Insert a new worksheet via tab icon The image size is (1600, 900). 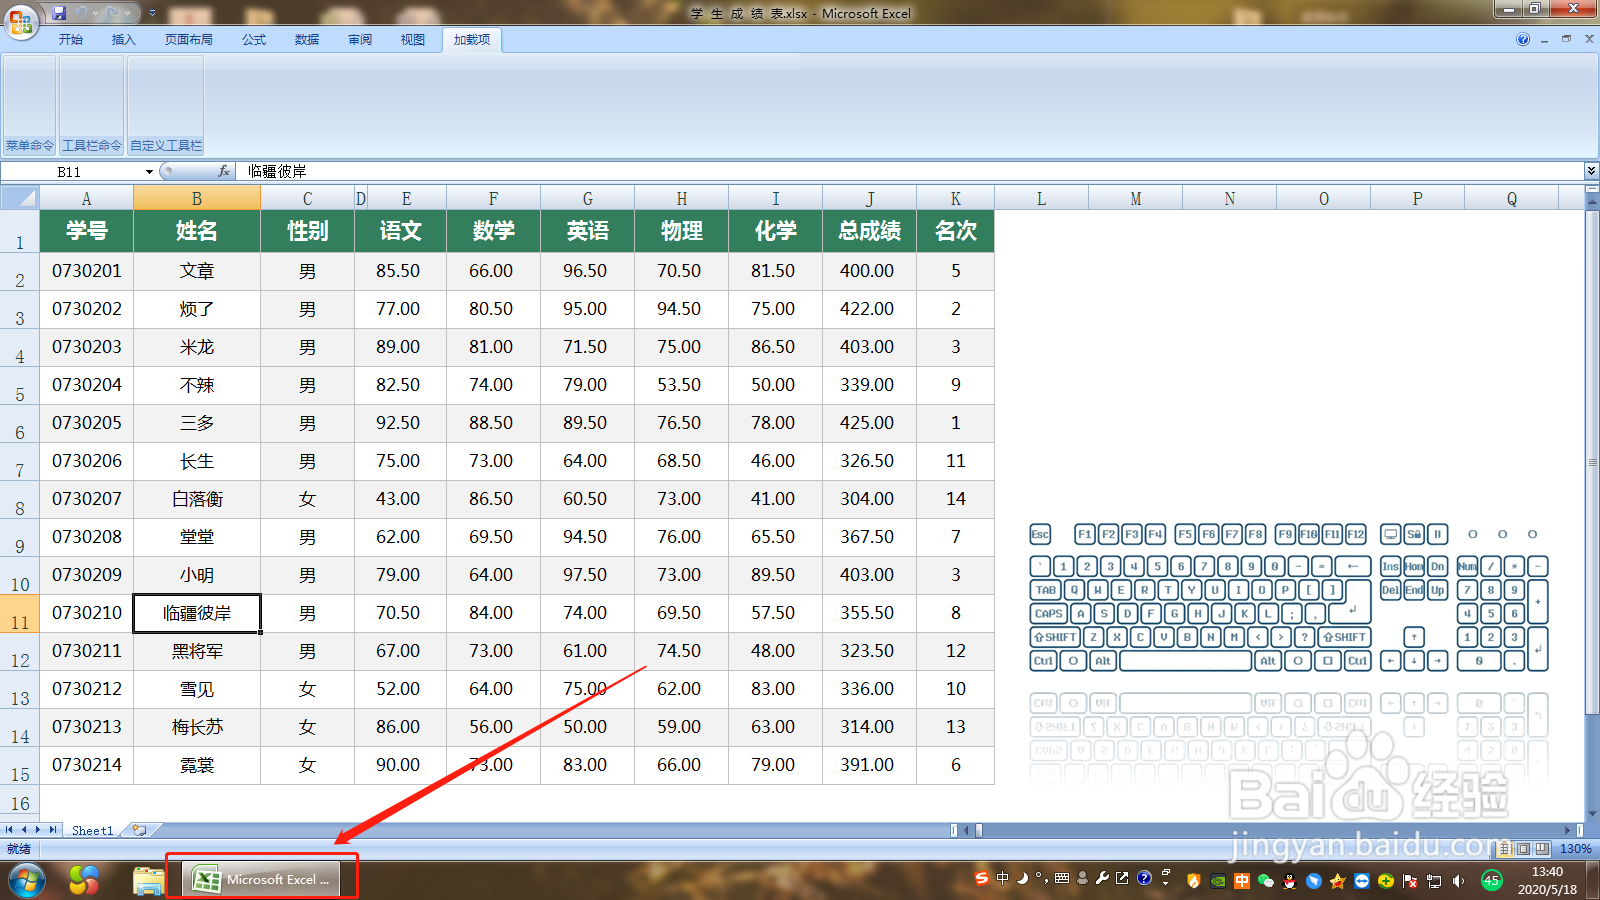coord(140,830)
